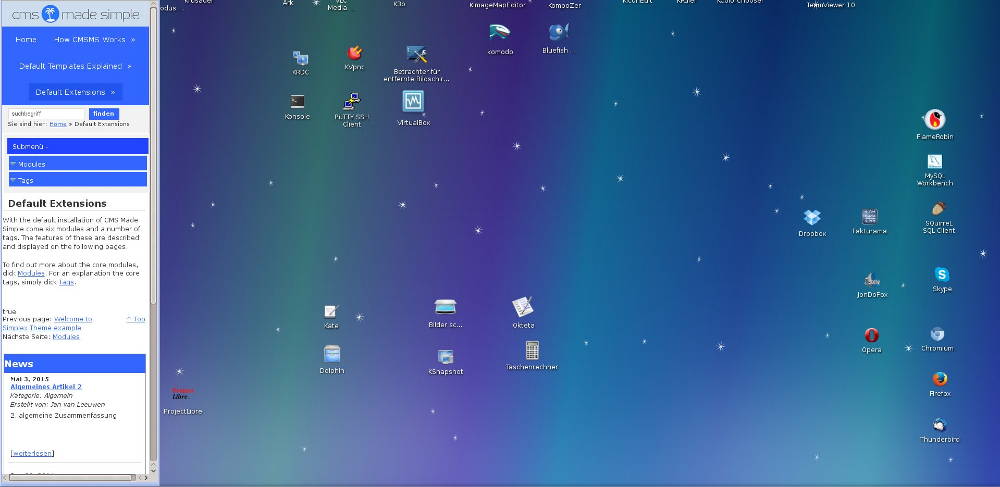Click the finden search button
Viewport: 1000px width, 487px height.
pyautogui.click(x=103, y=114)
